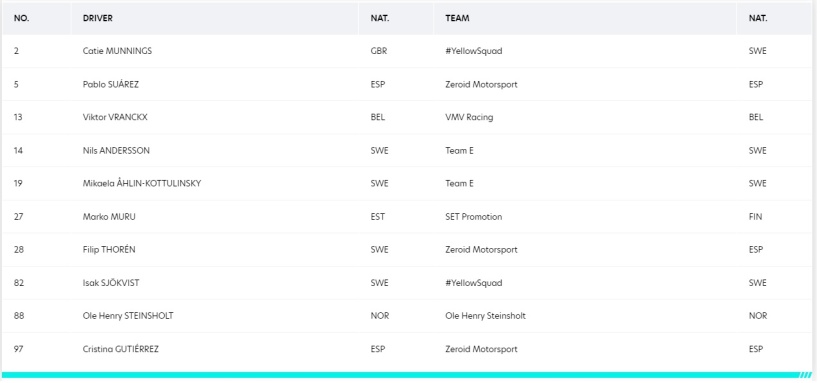The height and width of the screenshot is (383, 820).
Task: Click the TEAM column header
Action: pyautogui.click(x=457, y=18)
